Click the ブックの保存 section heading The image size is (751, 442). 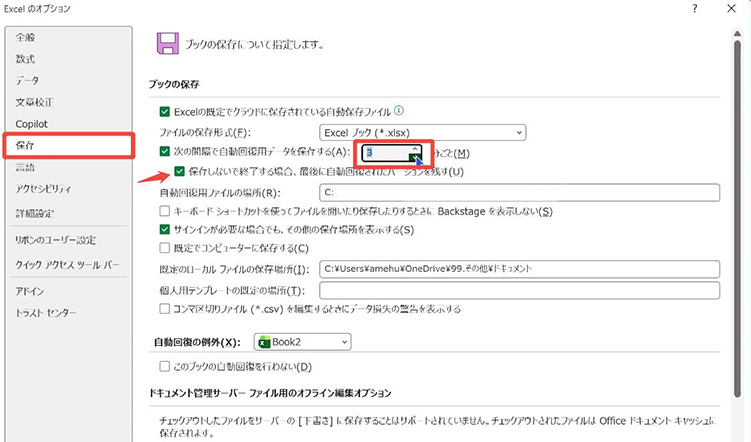(x=174, y=84)
